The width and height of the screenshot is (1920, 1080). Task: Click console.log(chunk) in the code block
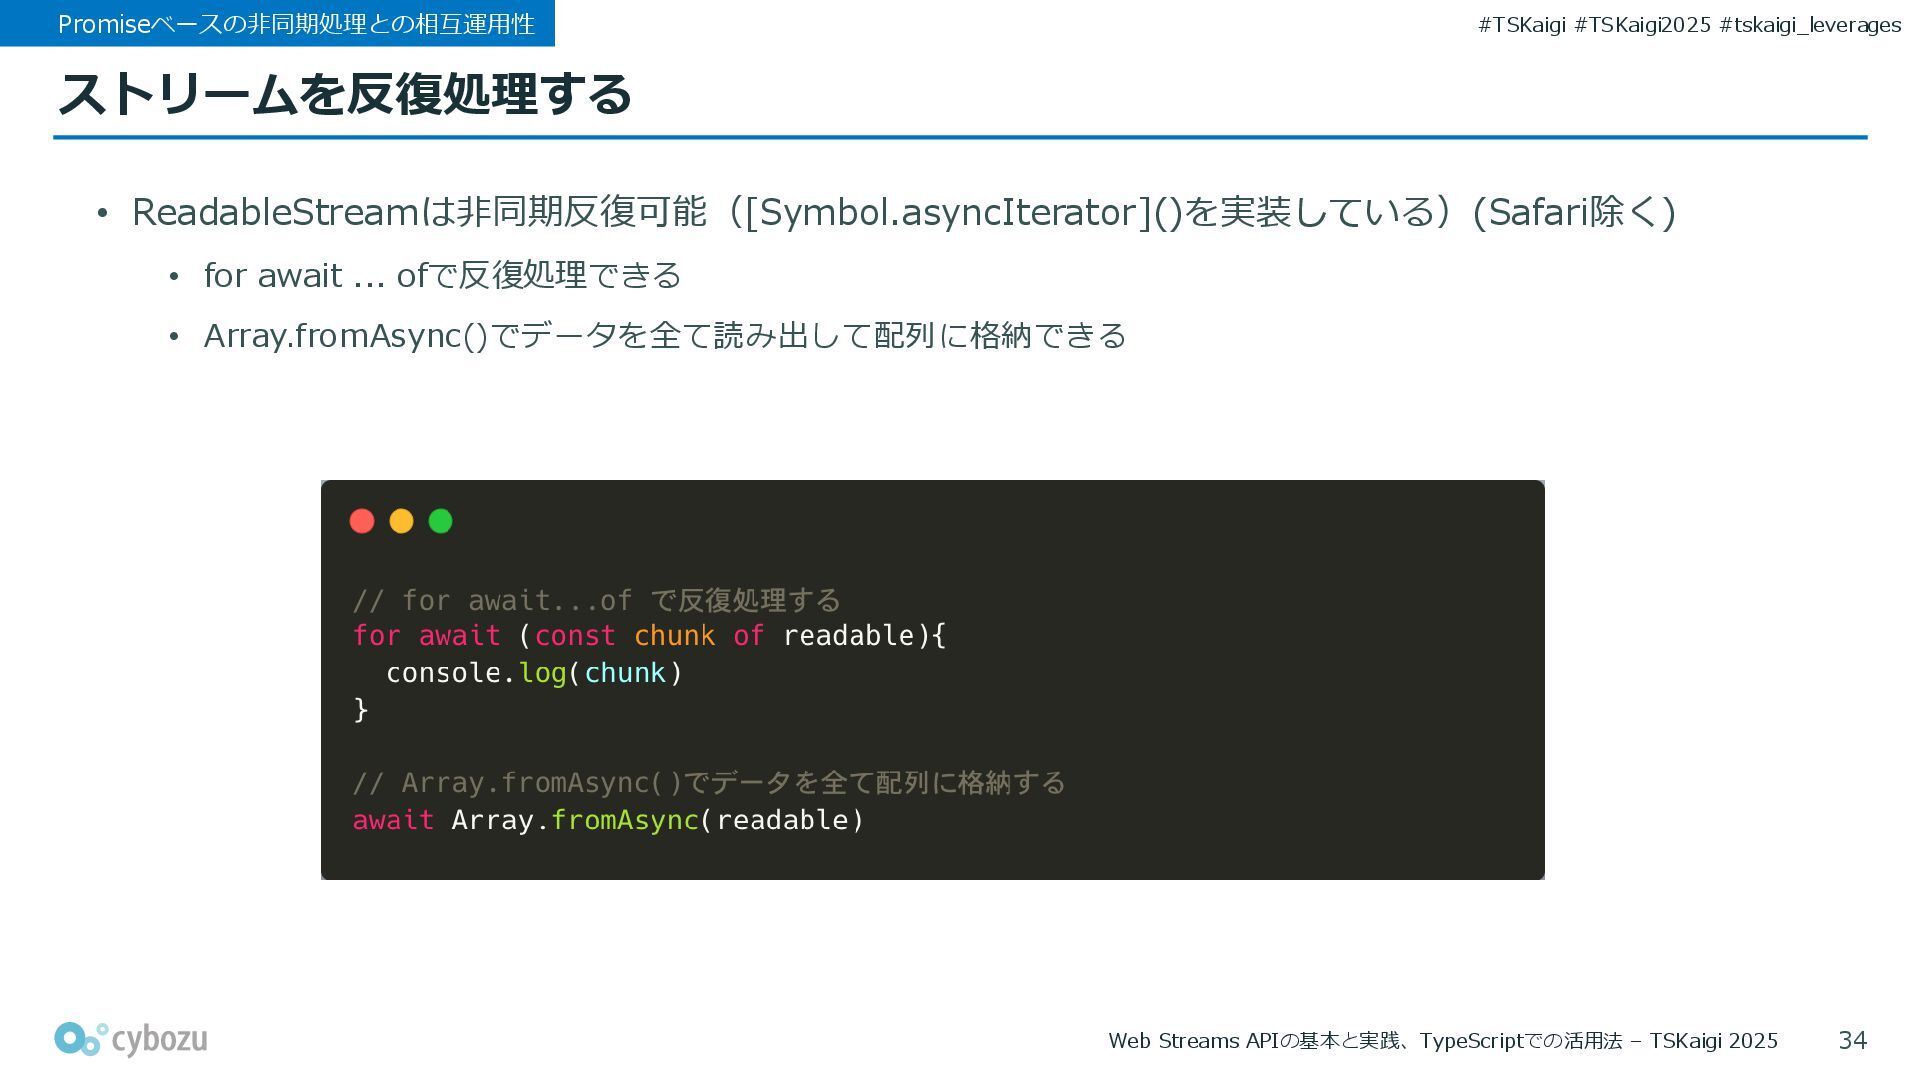tap(534, 673)
